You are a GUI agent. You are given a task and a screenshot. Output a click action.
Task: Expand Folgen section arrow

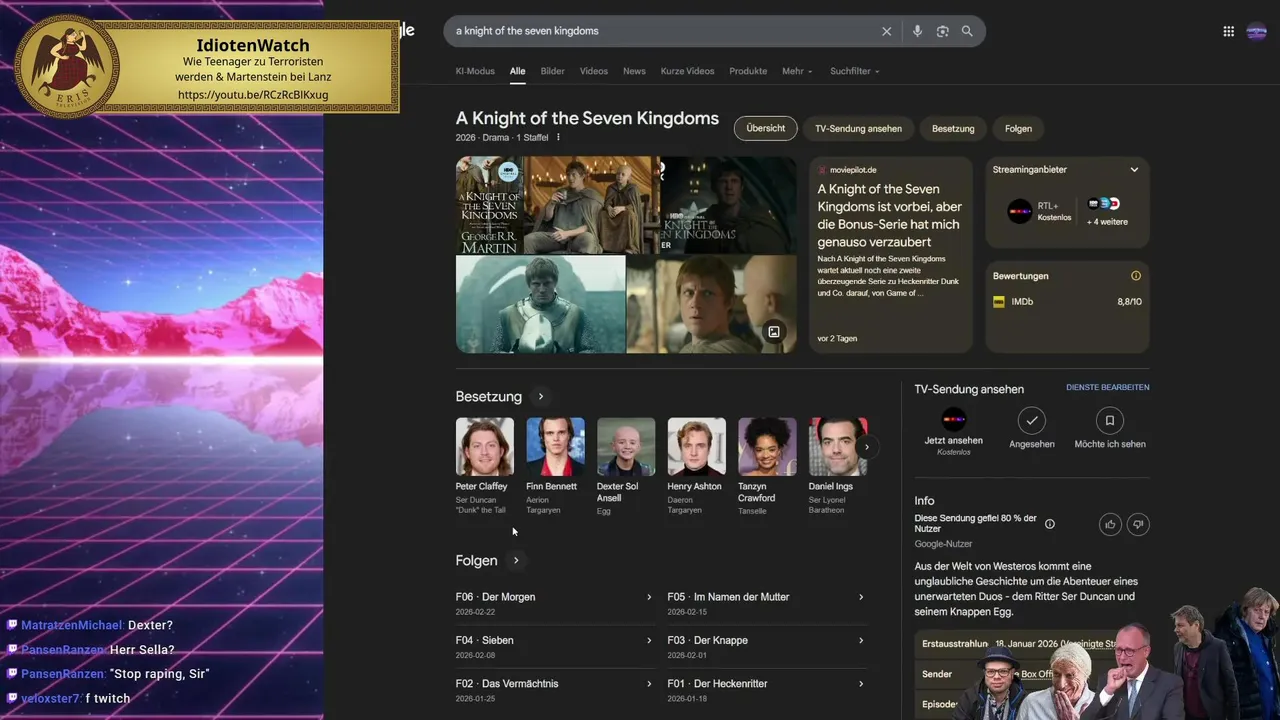[x=516, y=561]
